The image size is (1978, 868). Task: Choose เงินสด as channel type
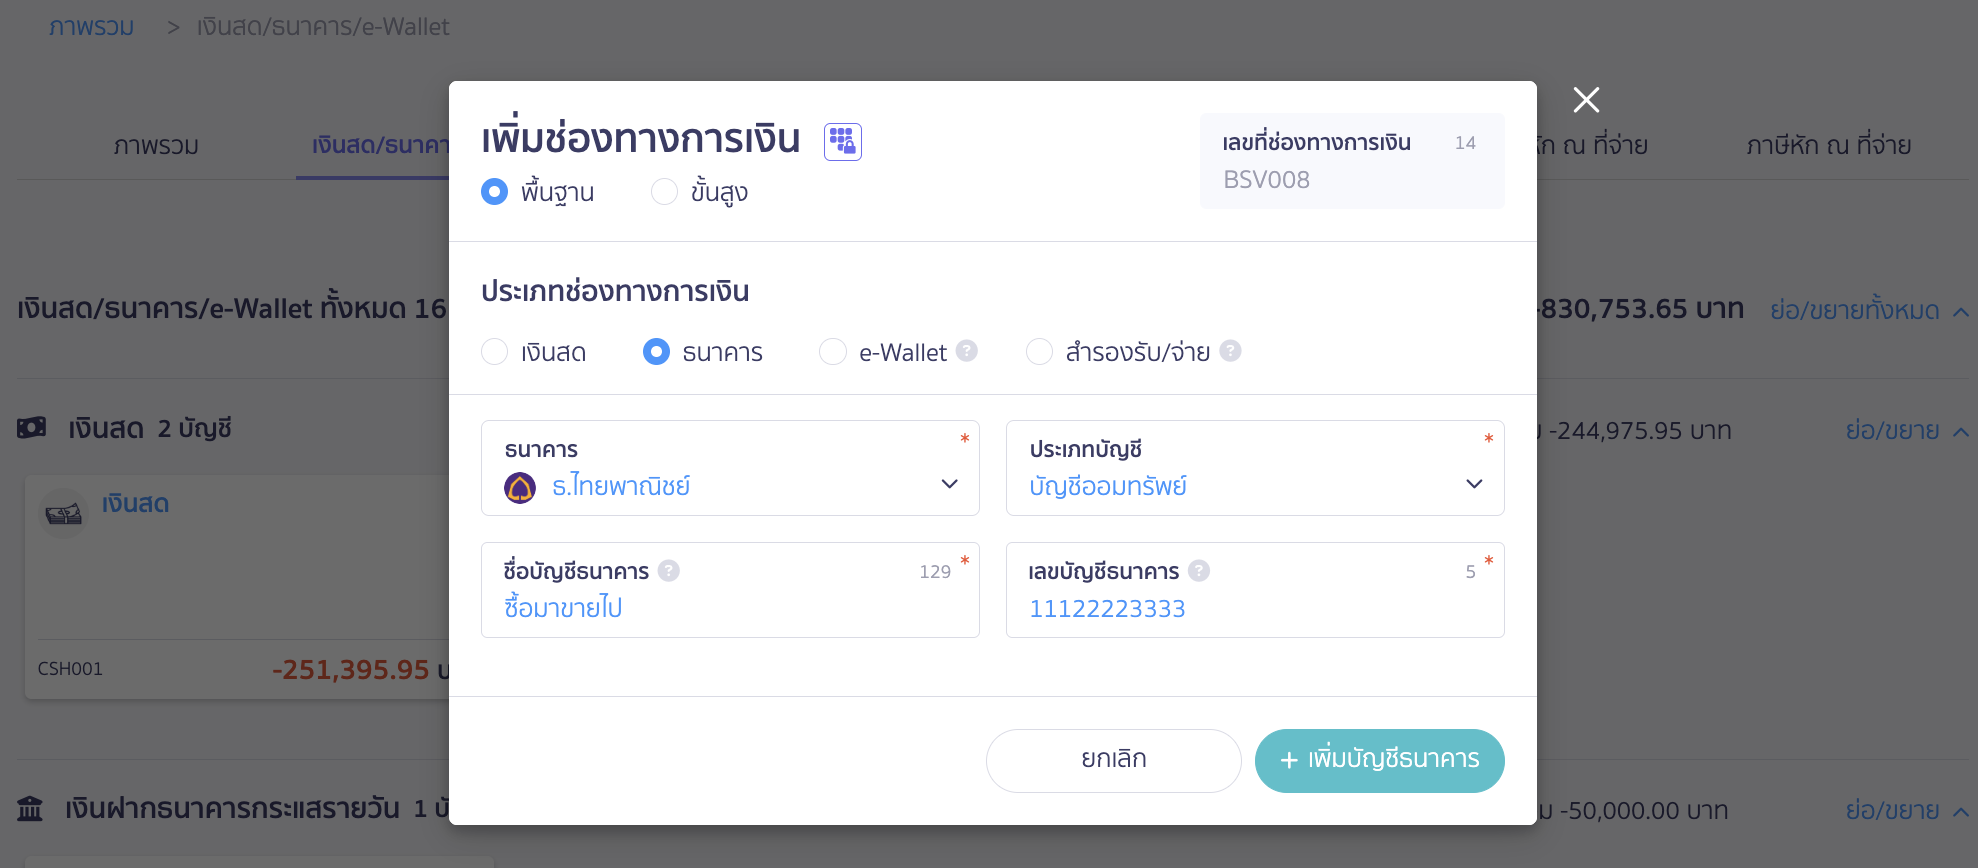pyautogui.click(x=494, y=352)
